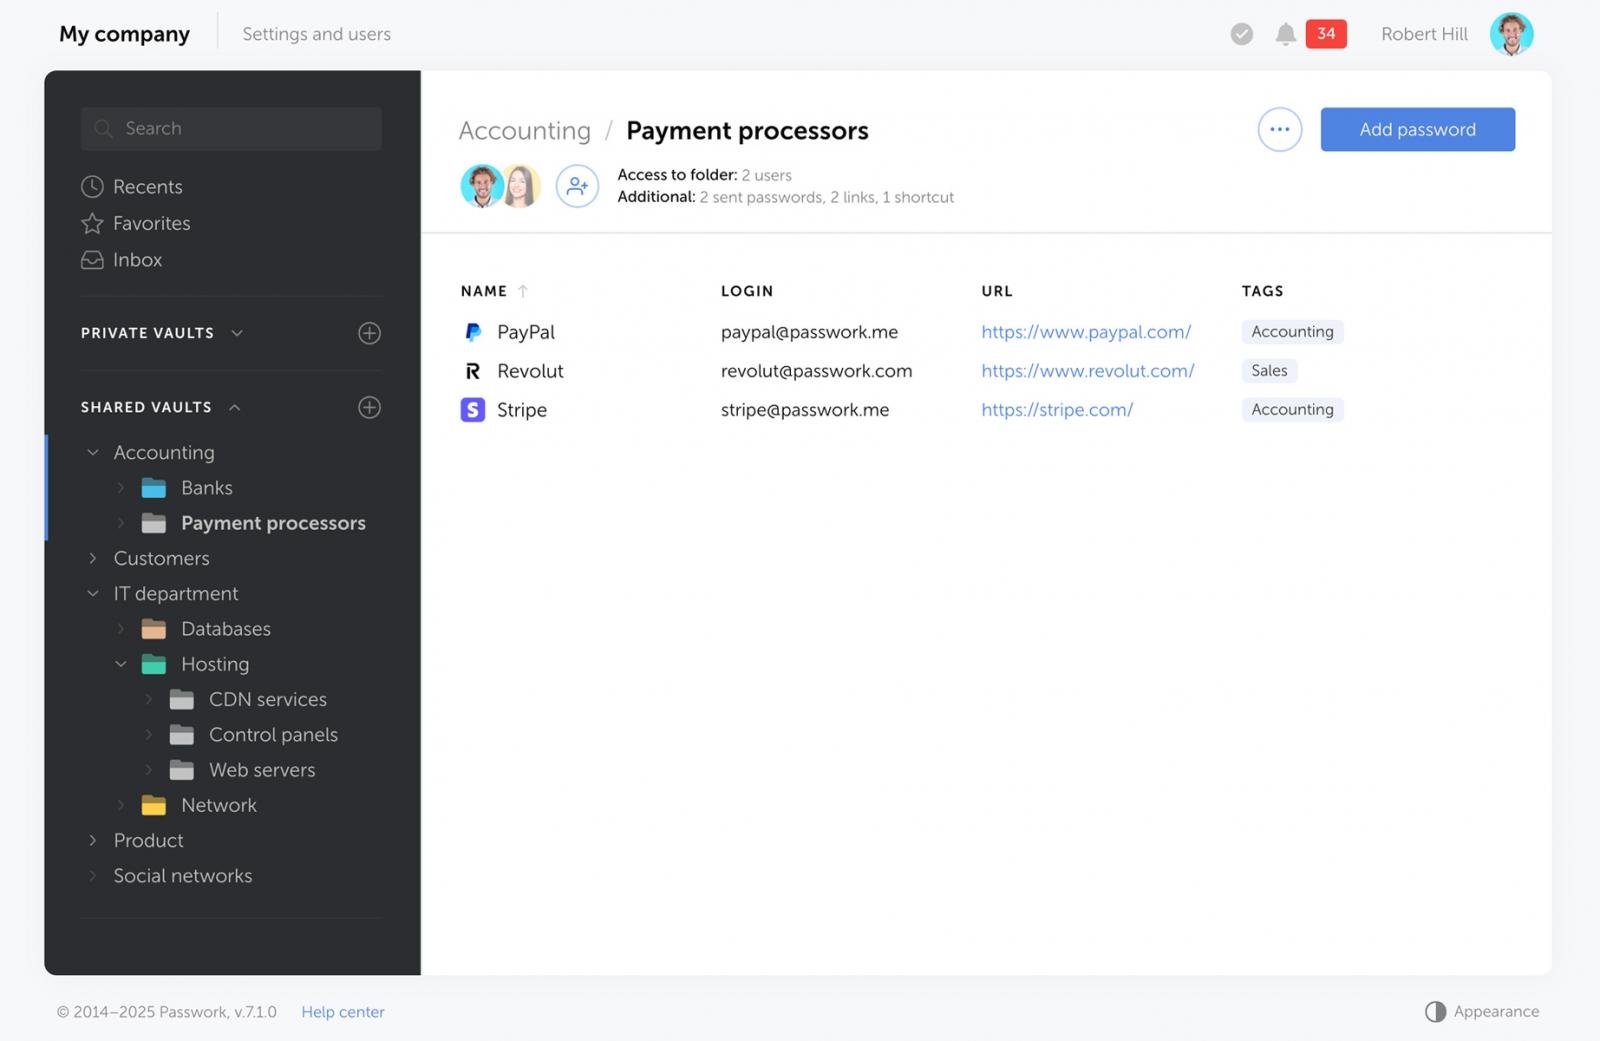This screenshot has height=1041, width=1600.
Task: Click the add-user icon next to folder avatars
Action: click(x=577, y=186)
